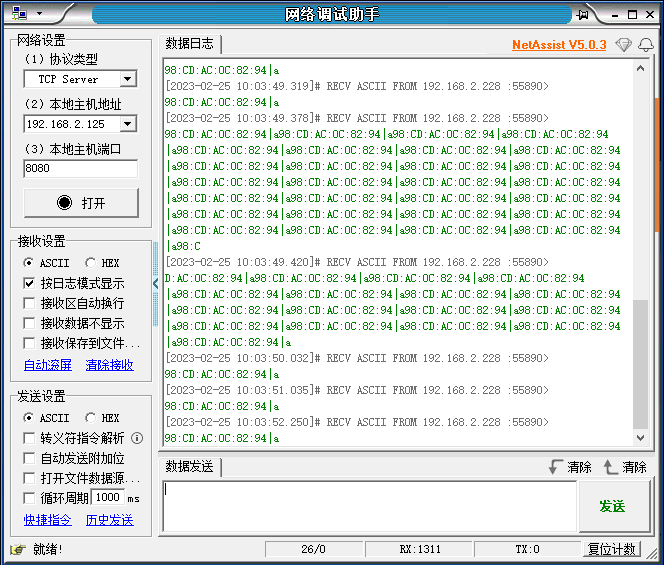The height and width of the screenshot is (565, 664).
Task: Switch to the 数据日志 tab
Action: 189,43
